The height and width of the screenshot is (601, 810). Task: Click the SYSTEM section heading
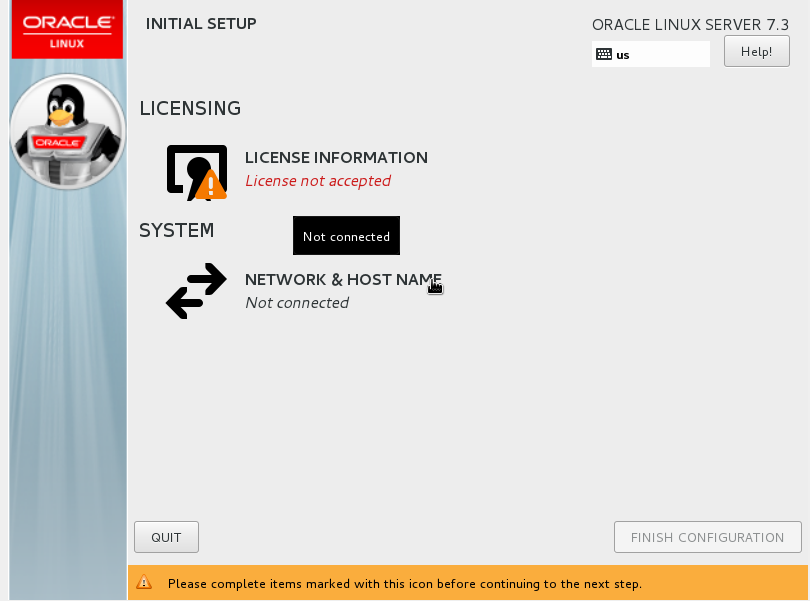[177, 230]
